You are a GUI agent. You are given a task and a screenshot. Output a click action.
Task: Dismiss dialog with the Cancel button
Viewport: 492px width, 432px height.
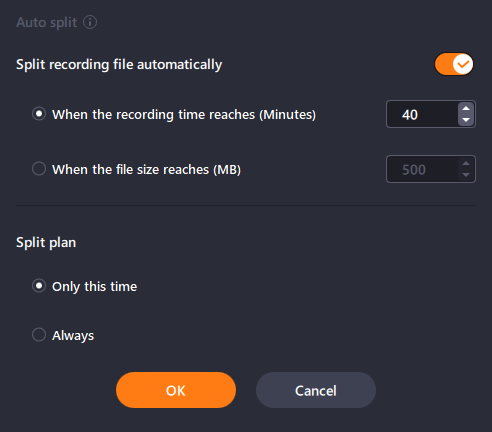[316, 390]
